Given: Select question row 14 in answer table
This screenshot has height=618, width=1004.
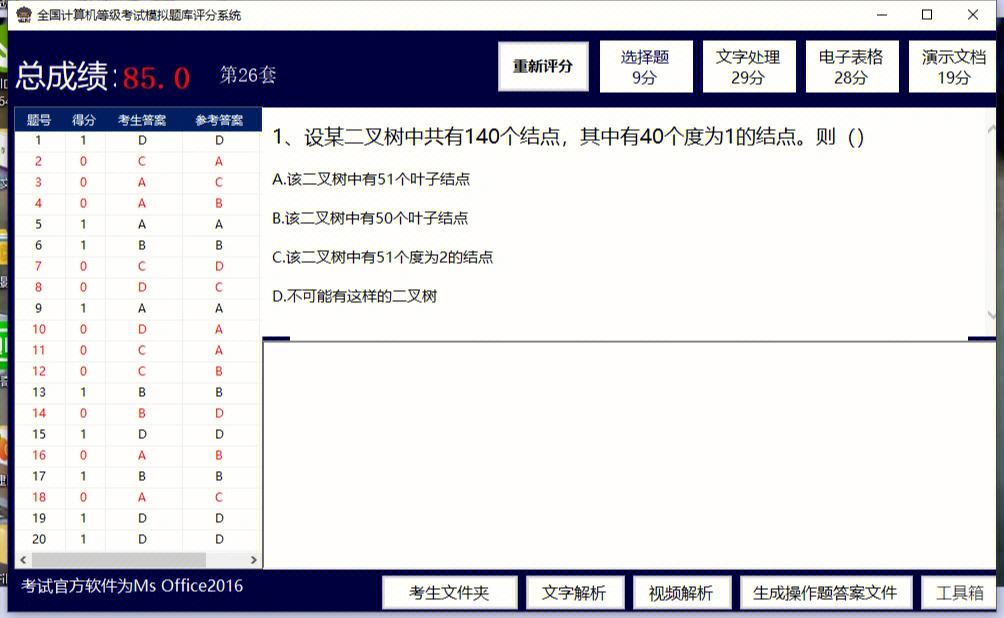Looking at the screenshot, I should [138, 414].
